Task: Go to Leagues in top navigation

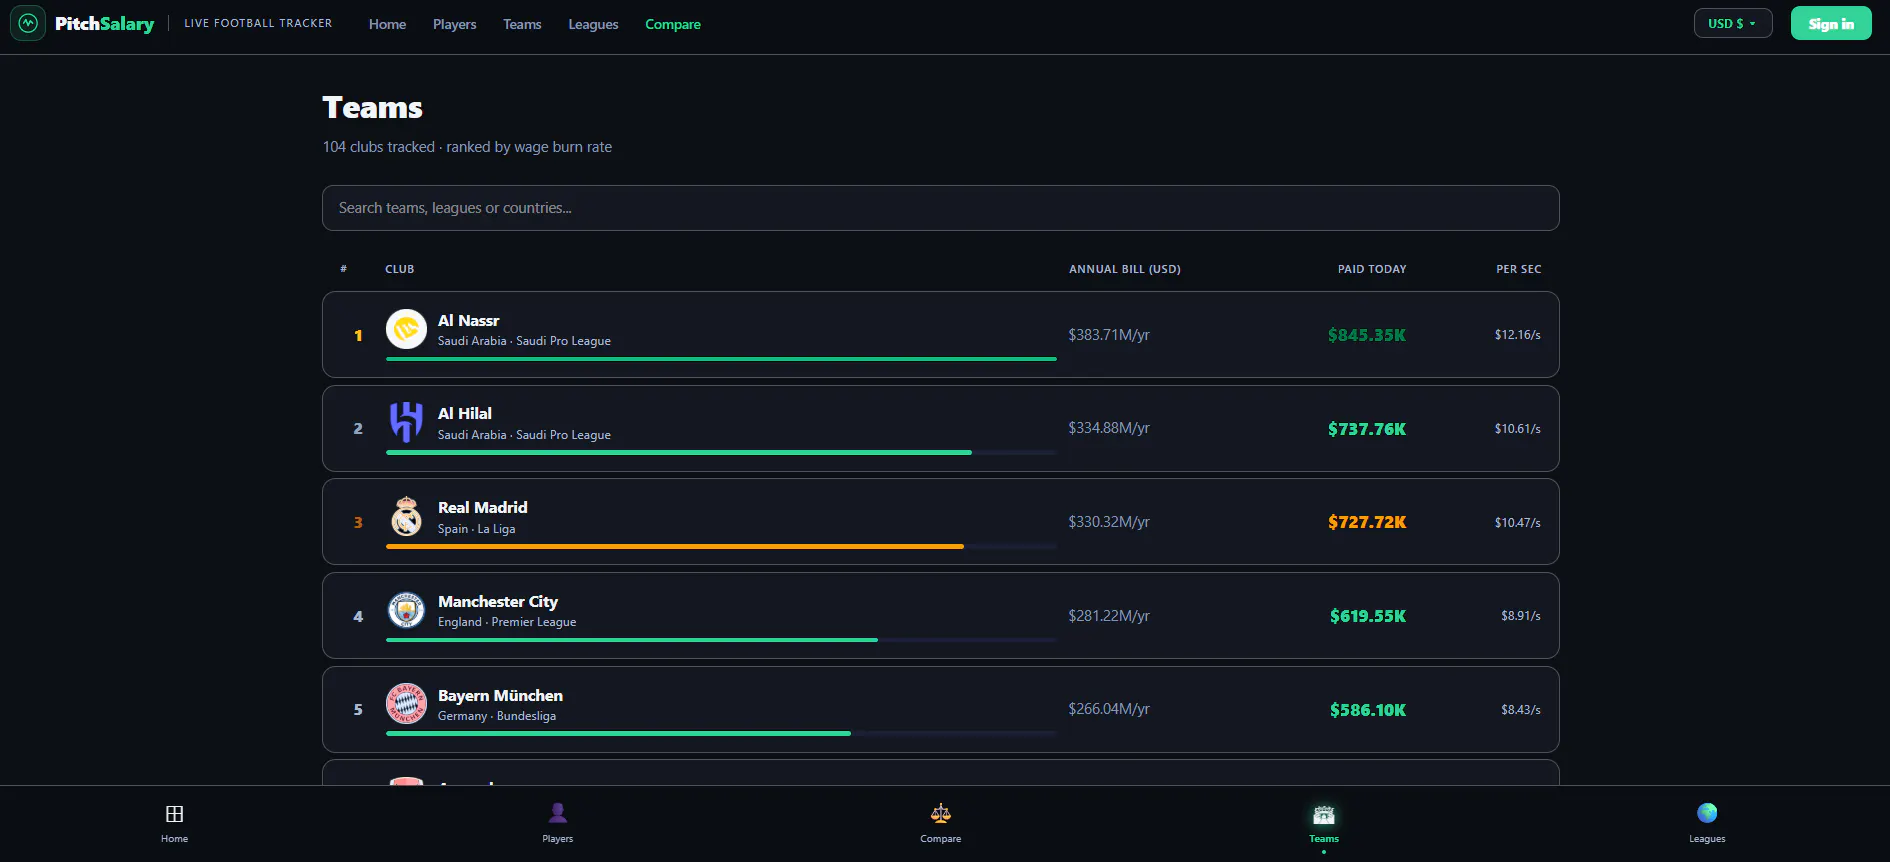Action: point(593,24)
